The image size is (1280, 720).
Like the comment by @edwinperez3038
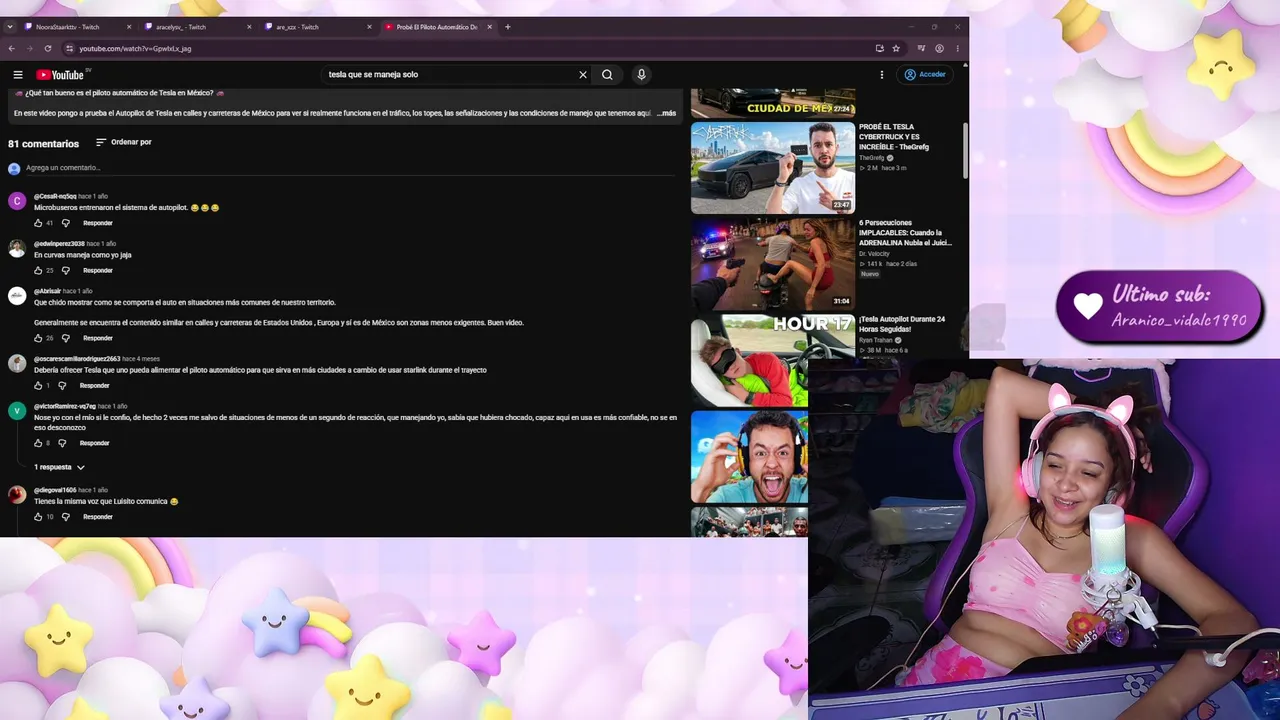[x=38, y=271]
